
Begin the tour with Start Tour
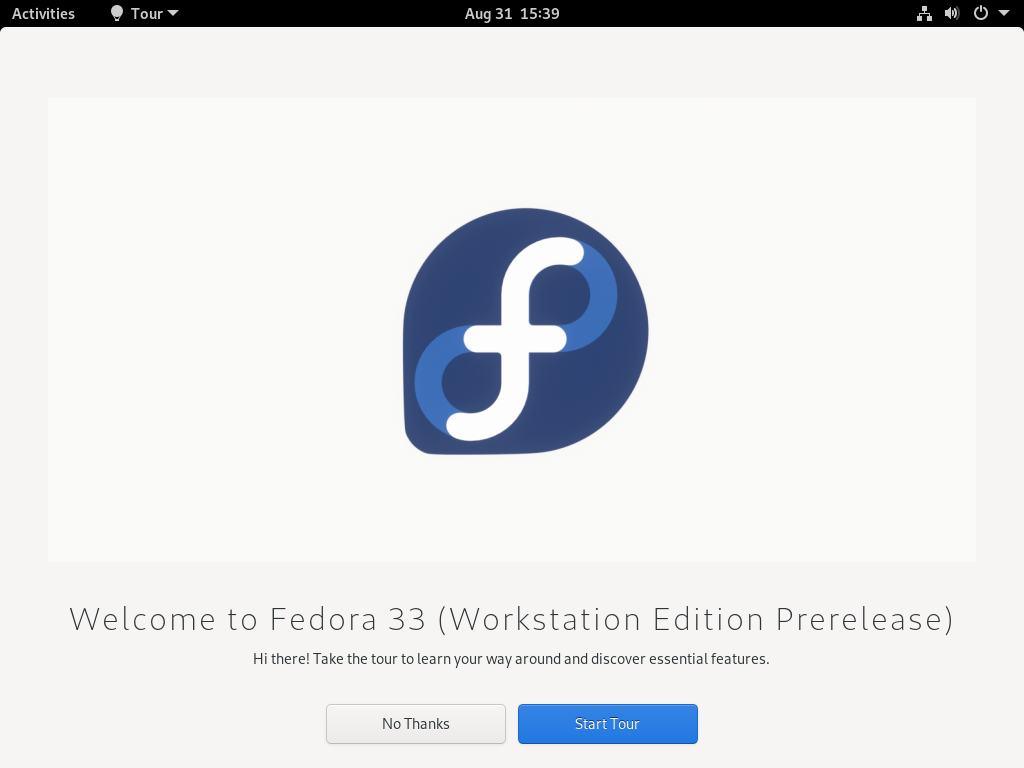tap(607, 724)
